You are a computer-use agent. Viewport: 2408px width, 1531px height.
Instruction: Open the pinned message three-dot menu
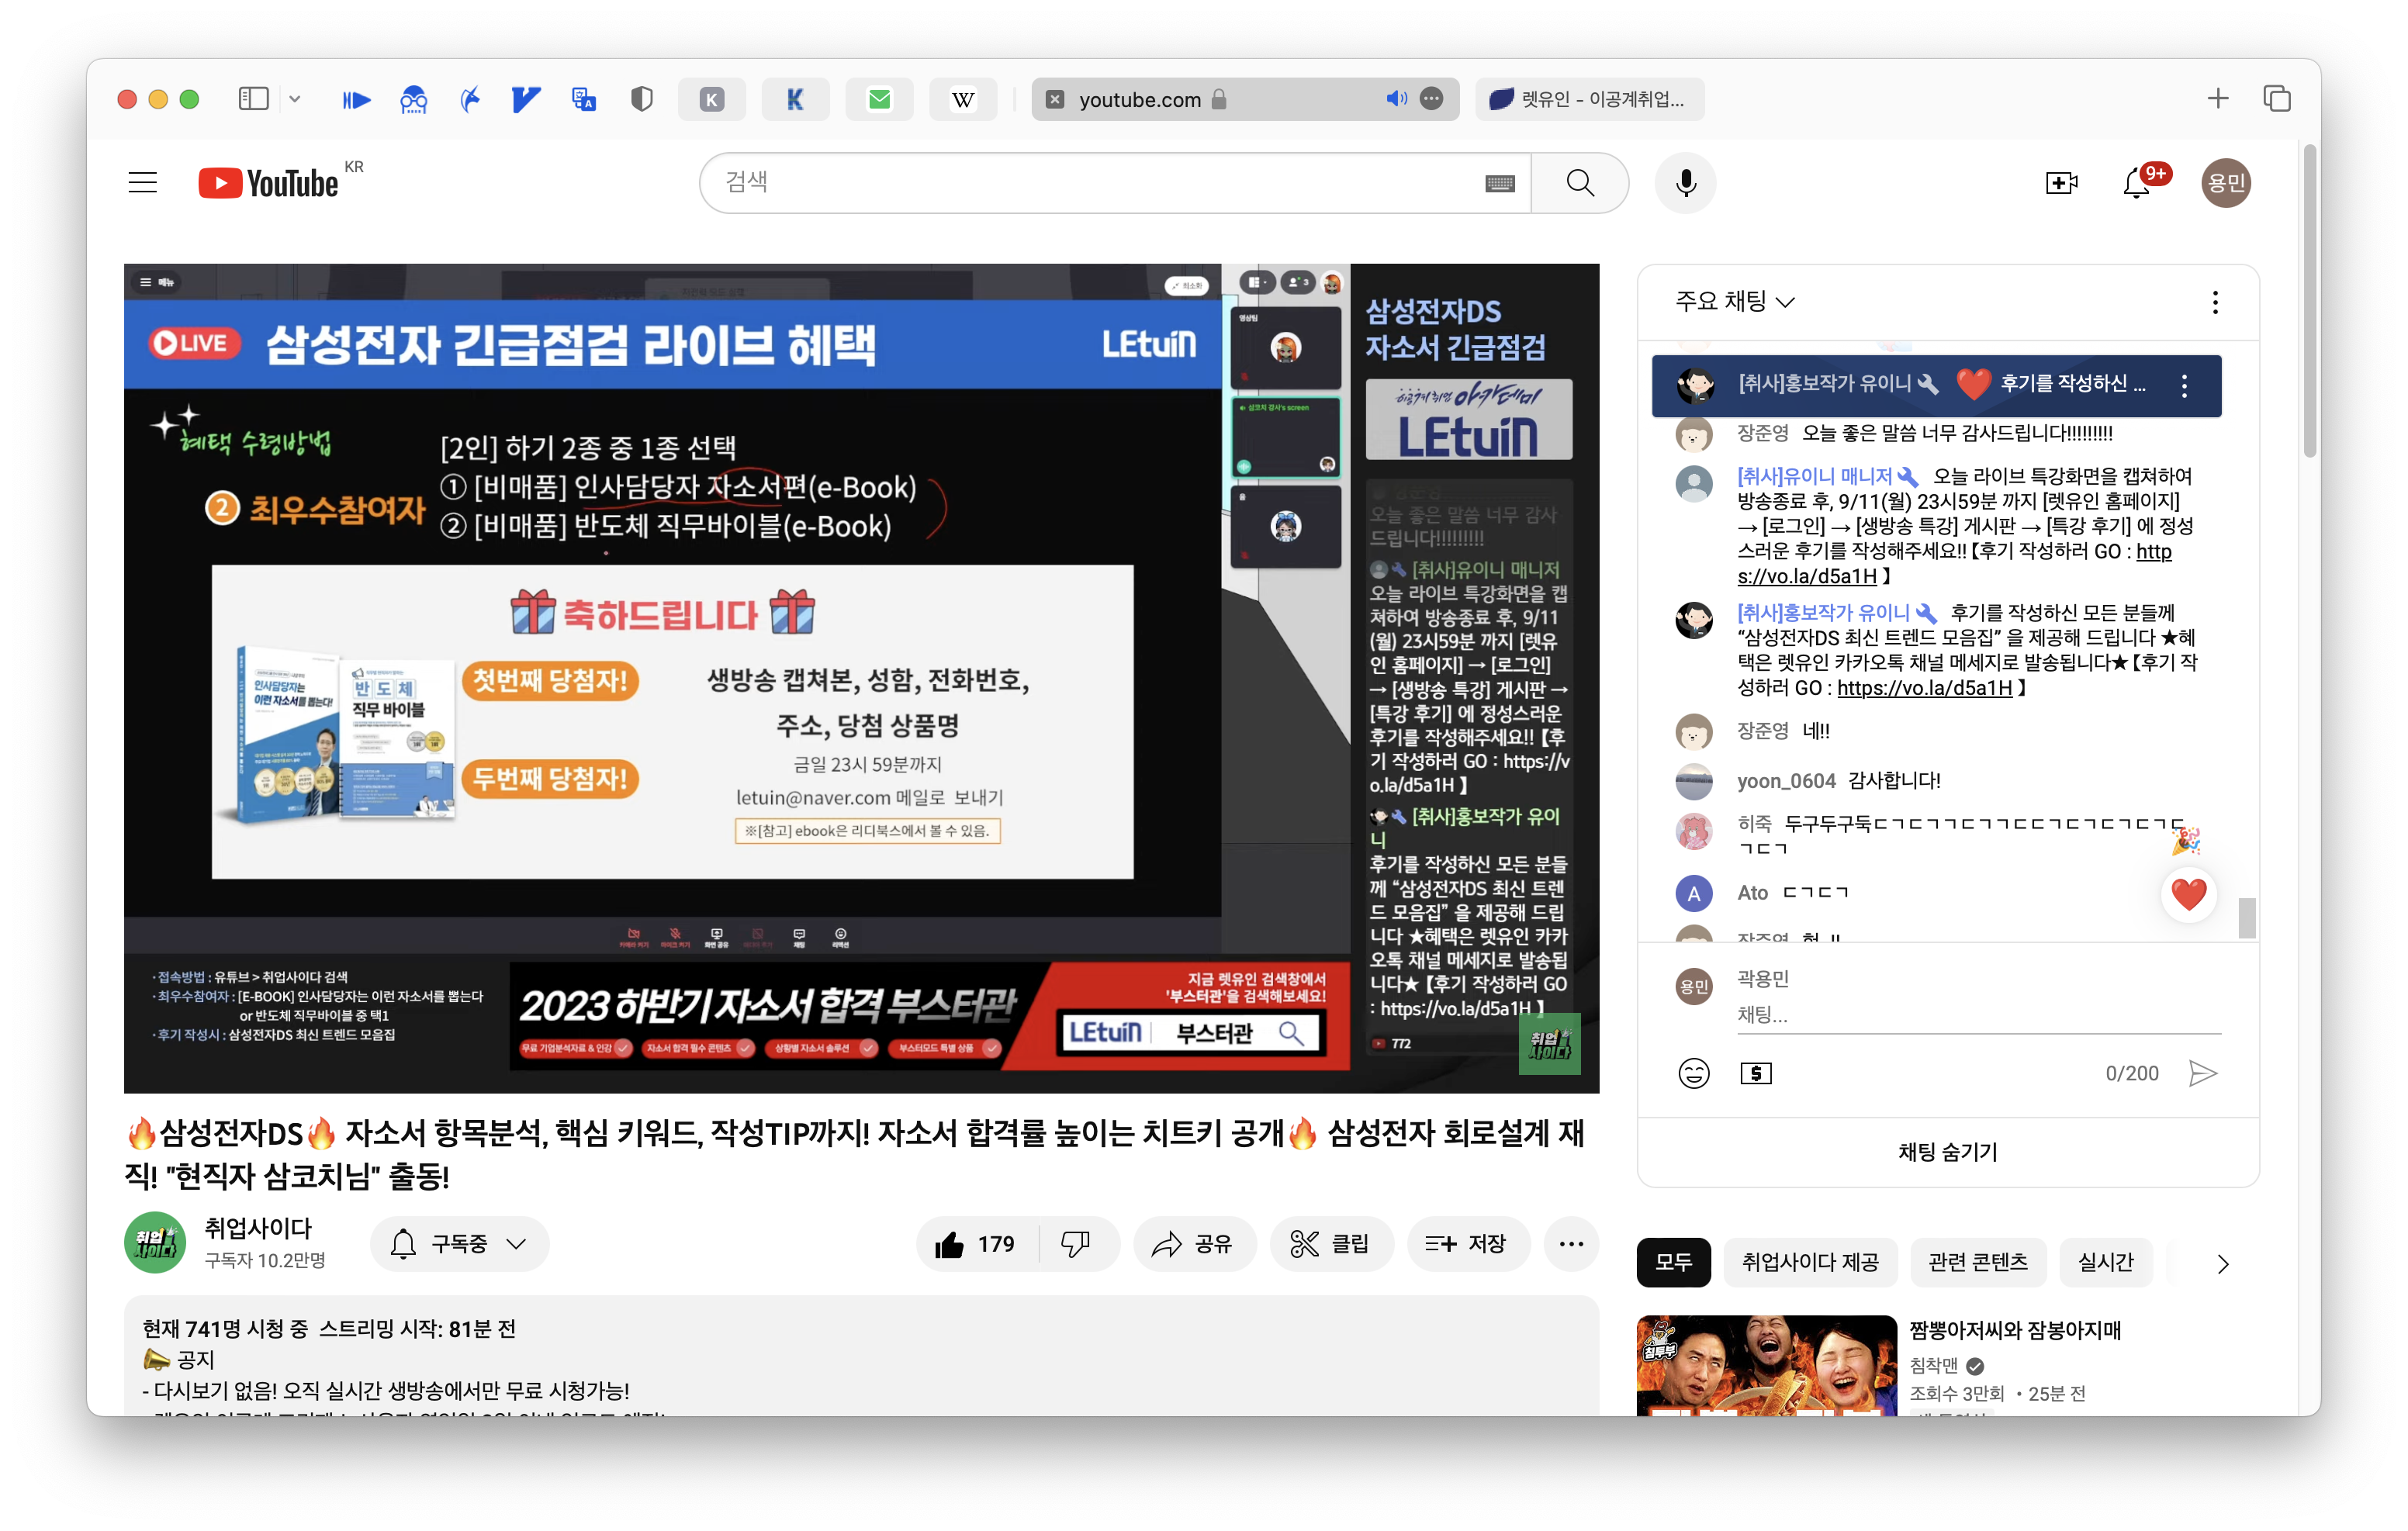[x=2184, y=385]
